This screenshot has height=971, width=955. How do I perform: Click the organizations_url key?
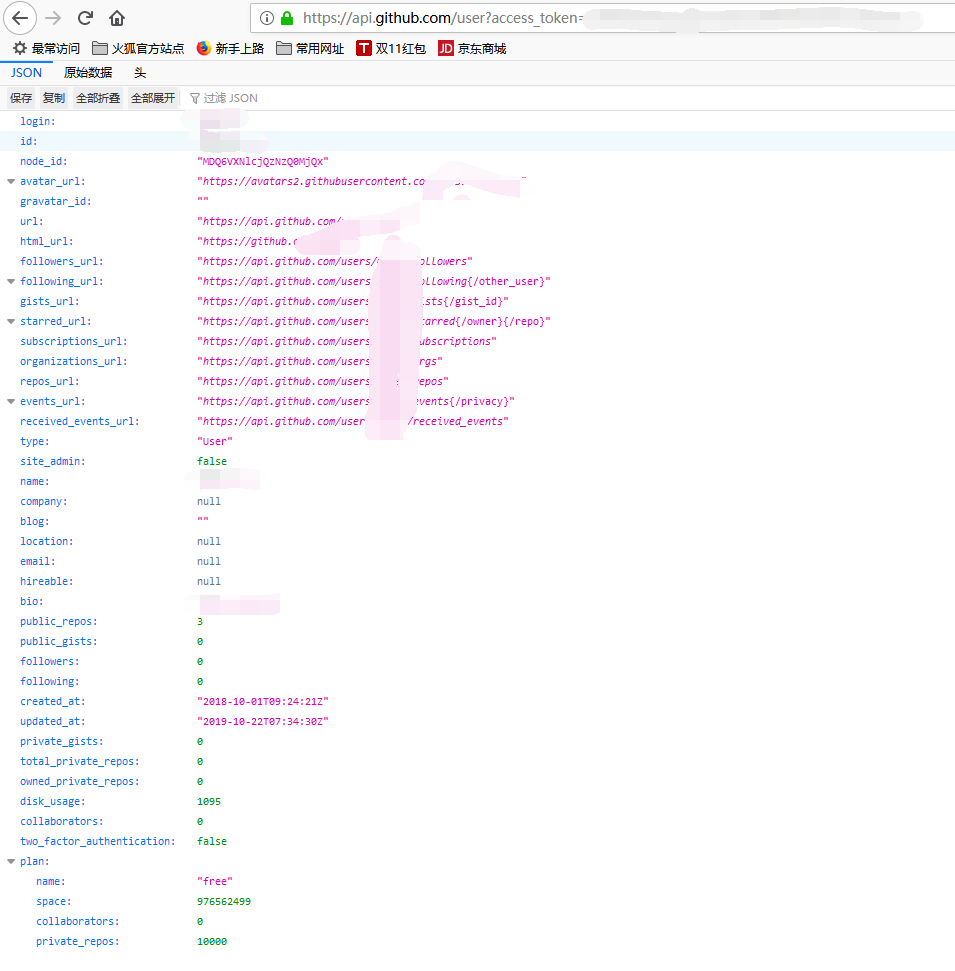(x=73, y=361)
